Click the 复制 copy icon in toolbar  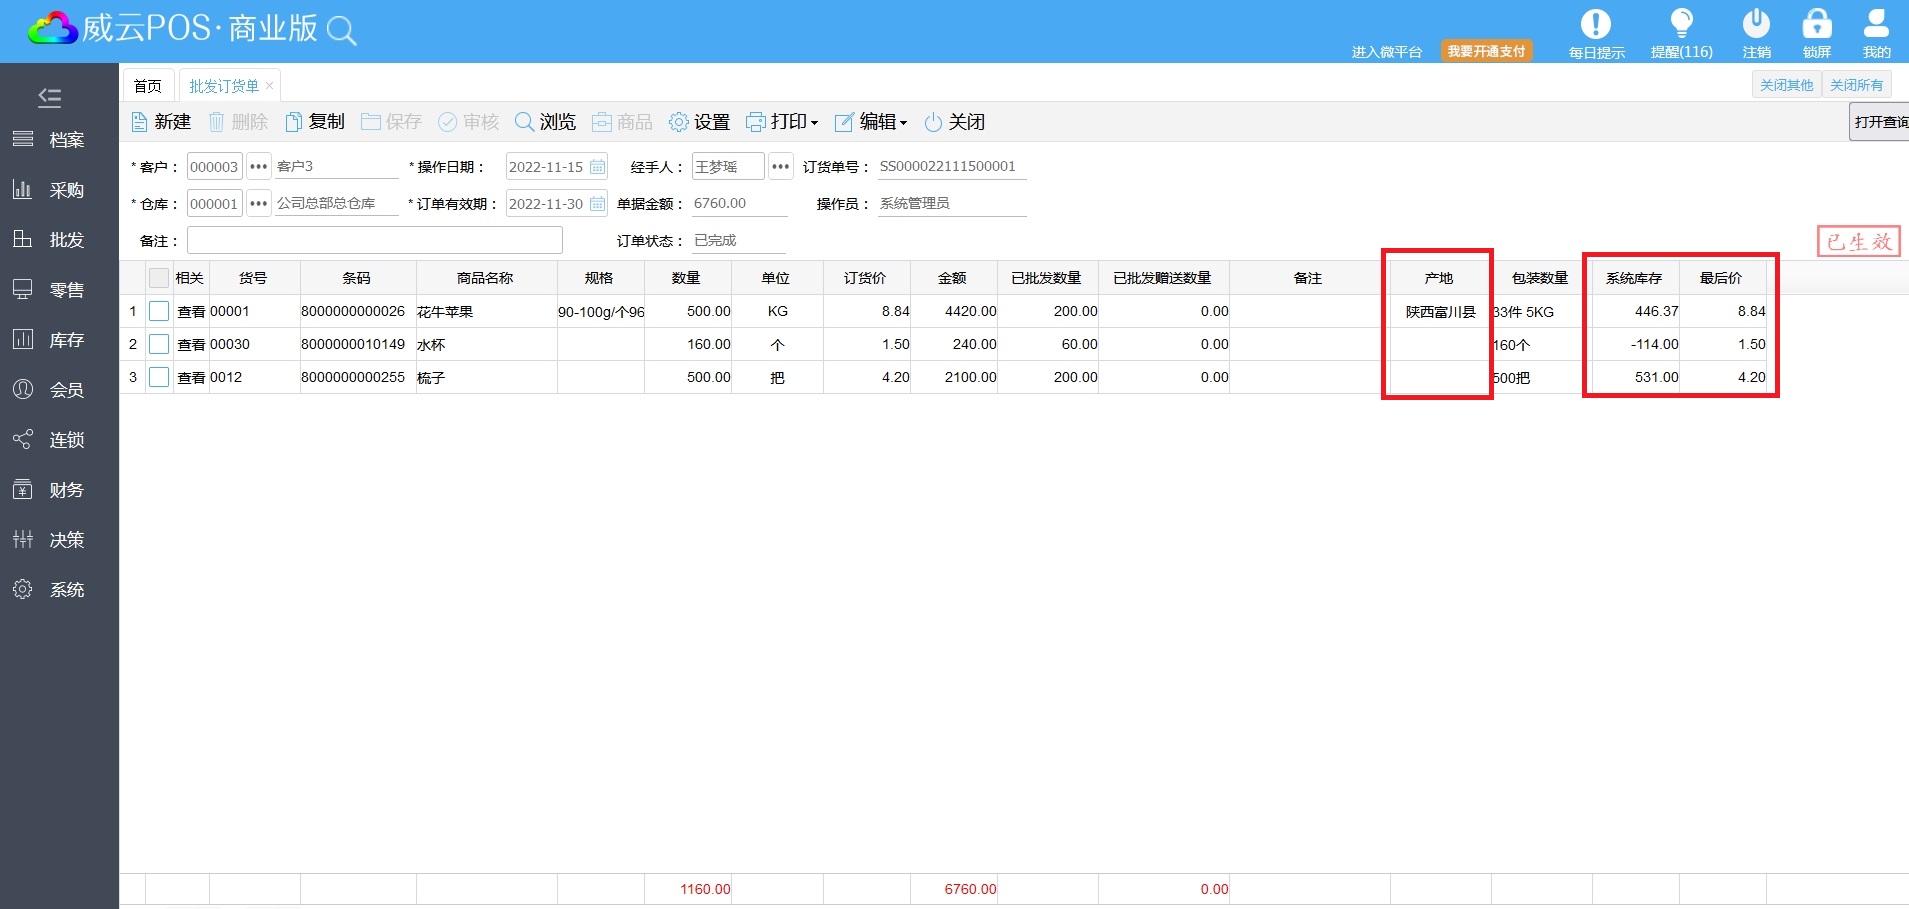(x=293, y=122)
